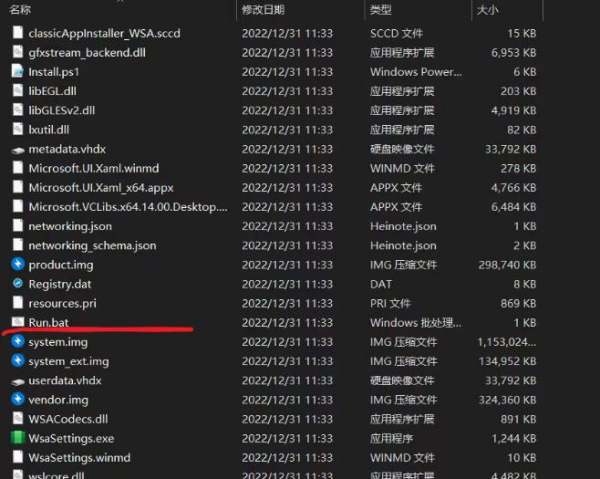Select the file name networking_schema.json
This screenshot has width=600, height=479.
pos(92,246)
